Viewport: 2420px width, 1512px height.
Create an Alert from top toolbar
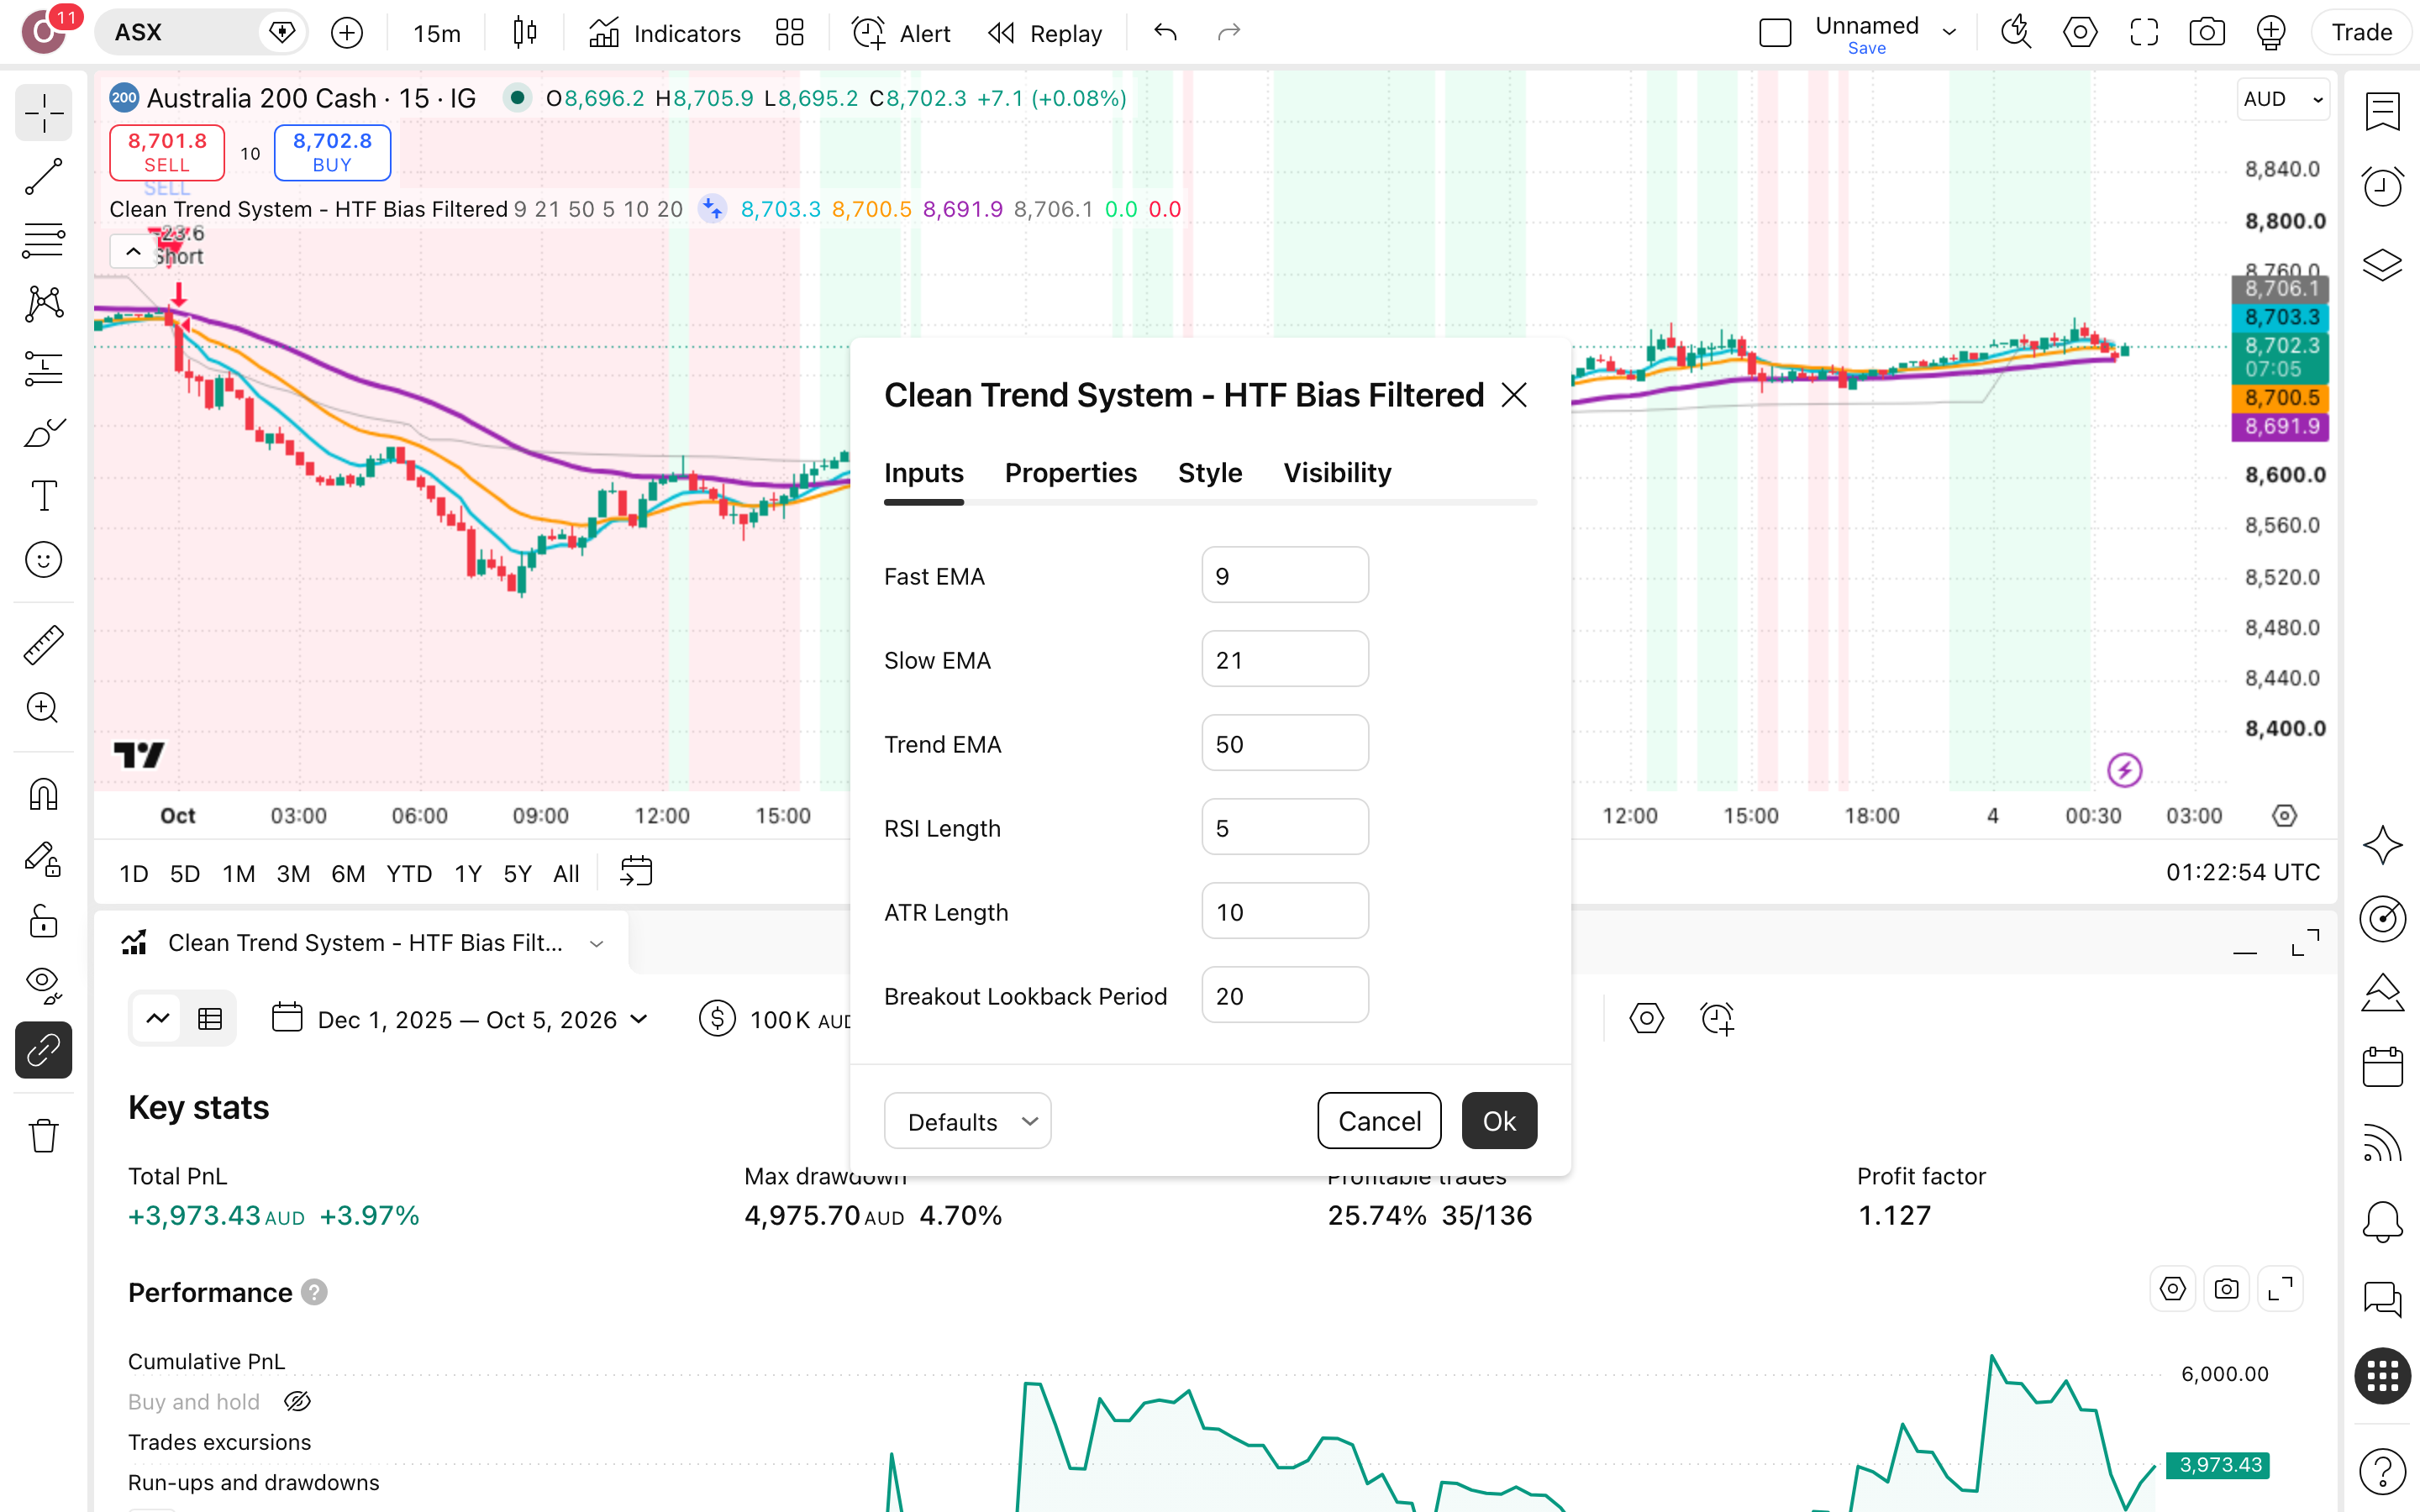[900, 33]
